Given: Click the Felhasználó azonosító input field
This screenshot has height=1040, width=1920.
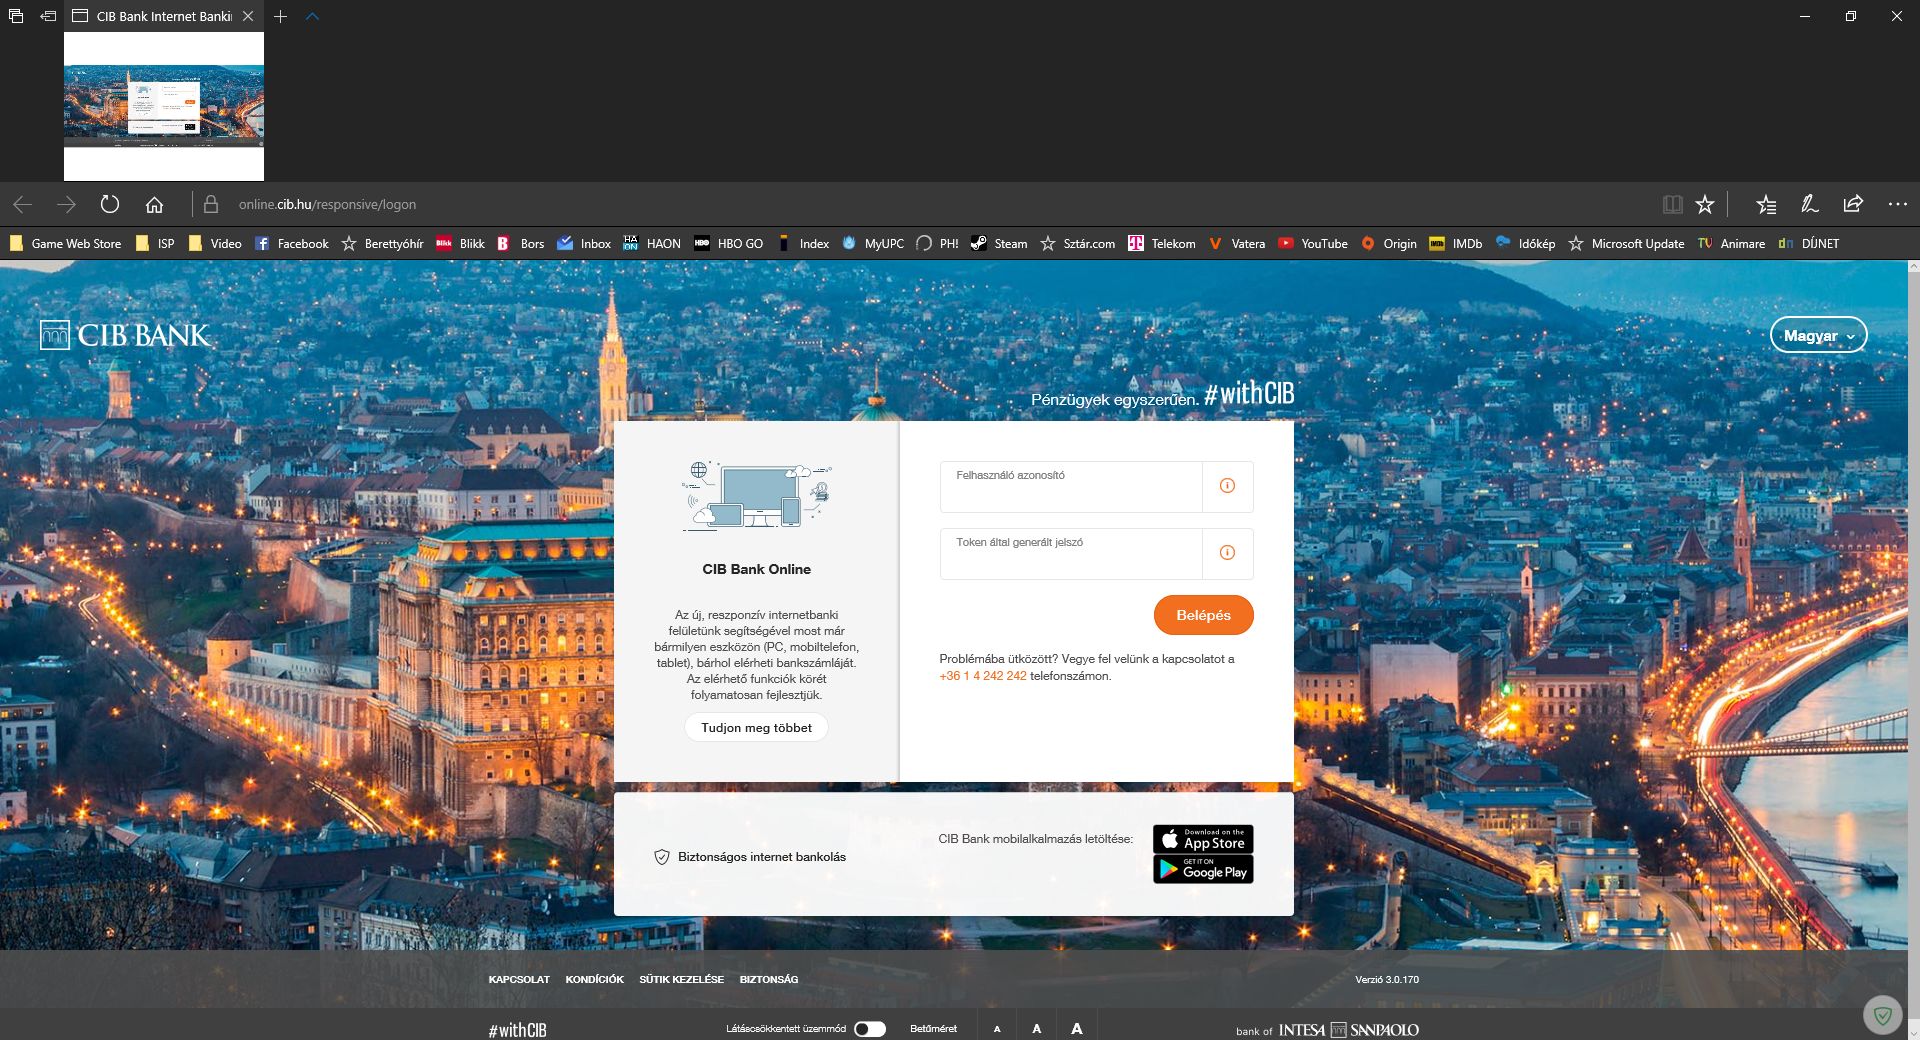Looking at the screenshot, I should point(1071,487).
